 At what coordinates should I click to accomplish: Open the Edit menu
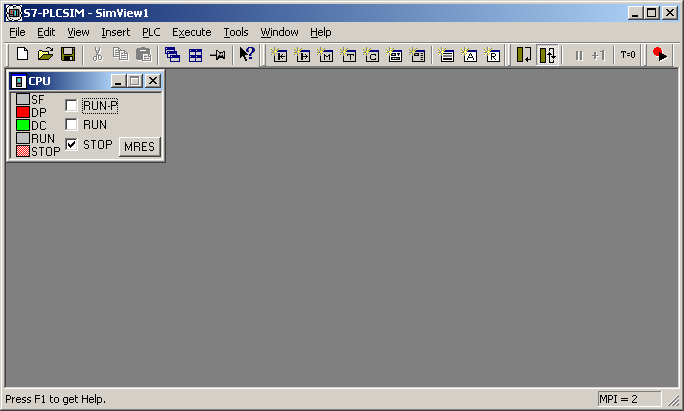tap(46, 32)
